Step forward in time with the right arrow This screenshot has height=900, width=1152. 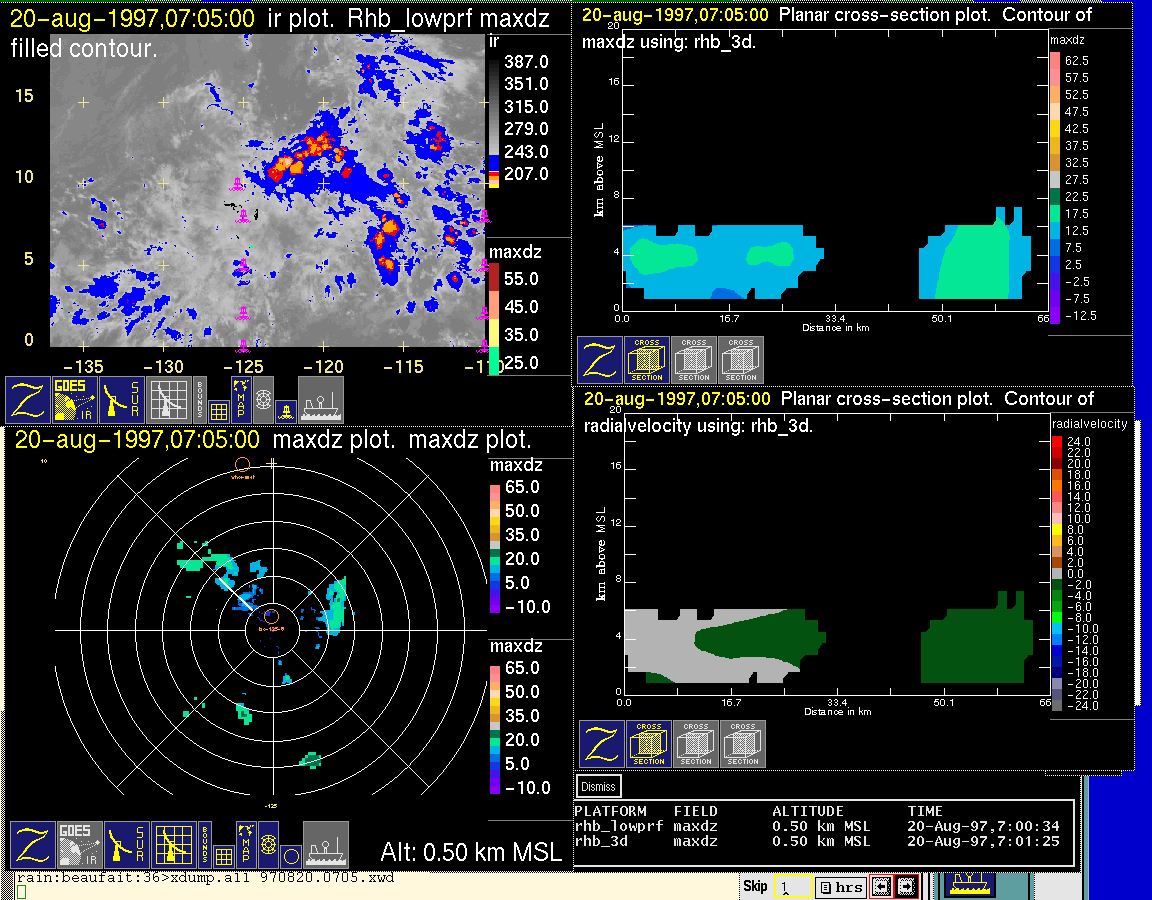[906, 887]
